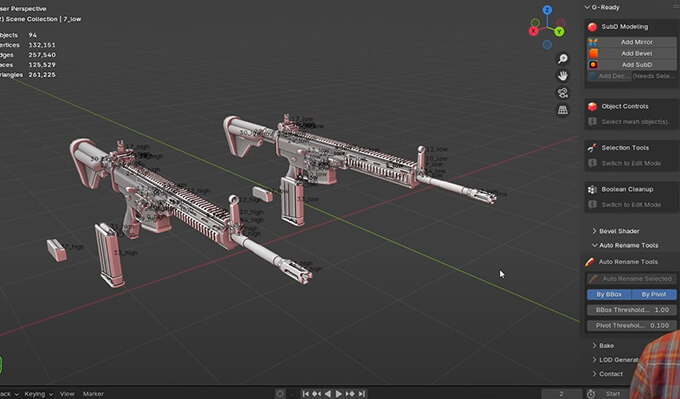Enable the By BBox rename mode
The height and width of the screenshot is (399, 680).
pos(609,294)
